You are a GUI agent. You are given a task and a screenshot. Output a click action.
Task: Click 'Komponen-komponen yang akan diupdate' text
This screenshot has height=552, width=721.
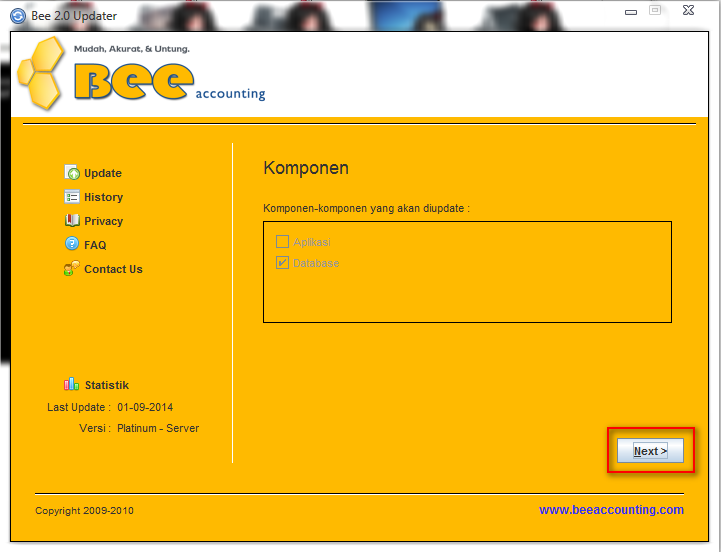[366, 208]
